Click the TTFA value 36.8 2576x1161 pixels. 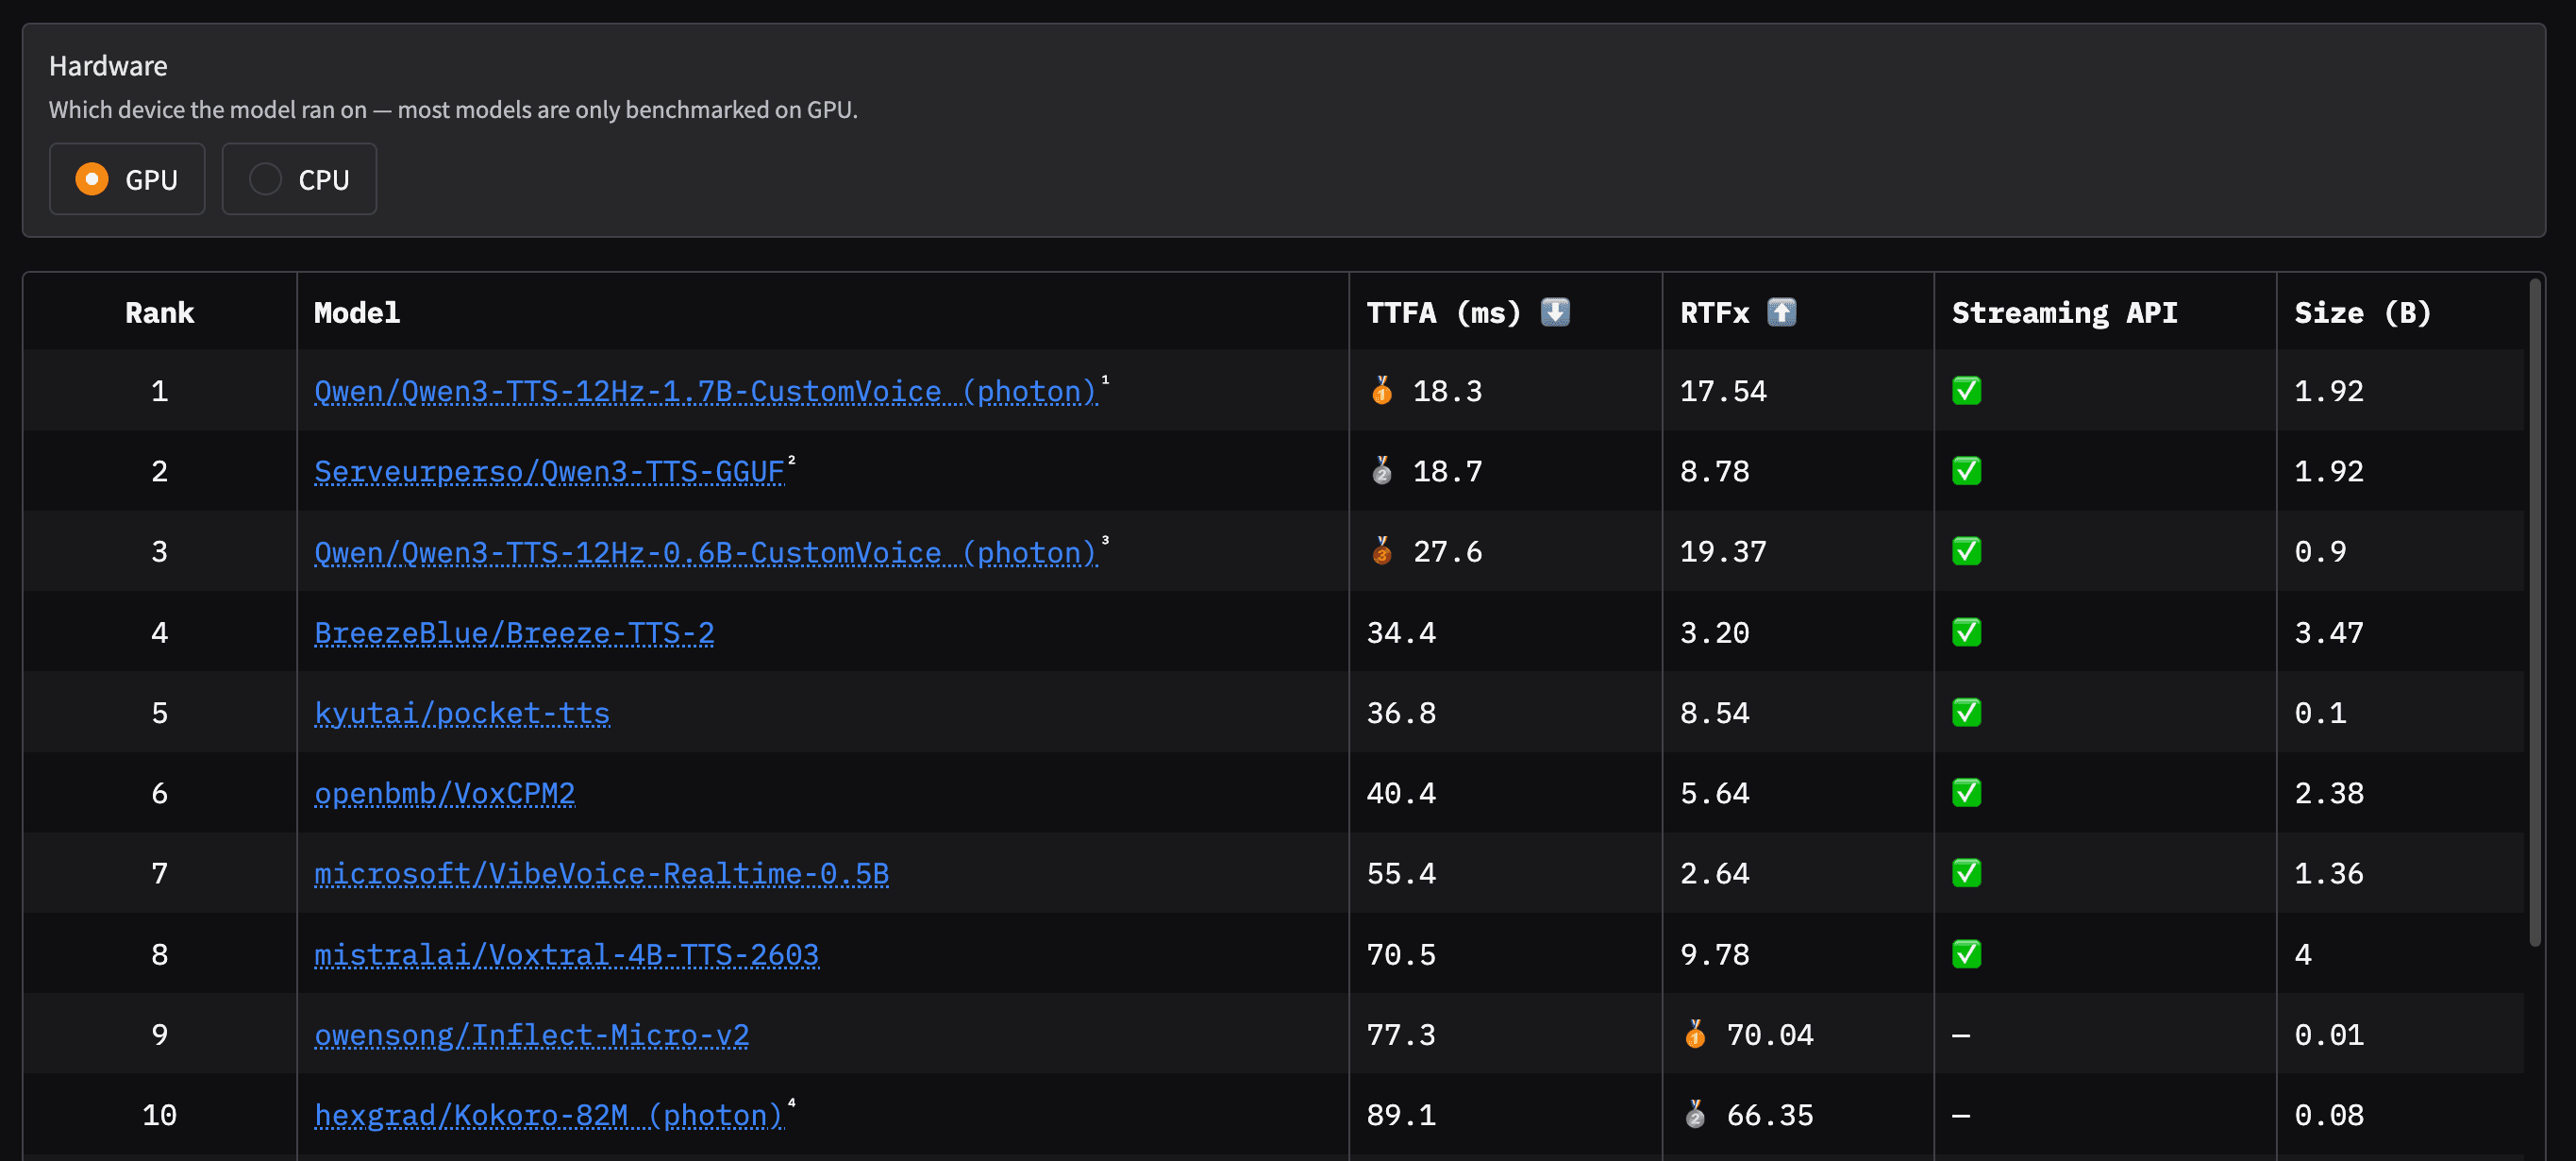click(1401, 712)
